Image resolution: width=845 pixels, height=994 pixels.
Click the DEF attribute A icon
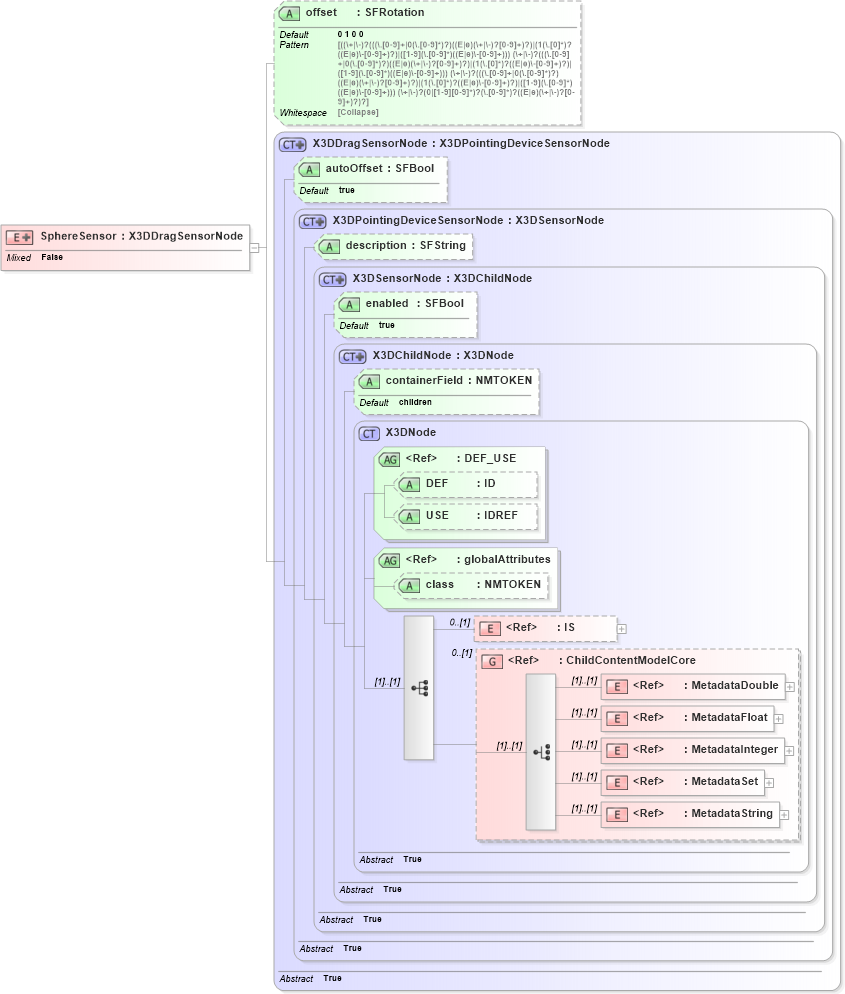[x=410, y=484]
